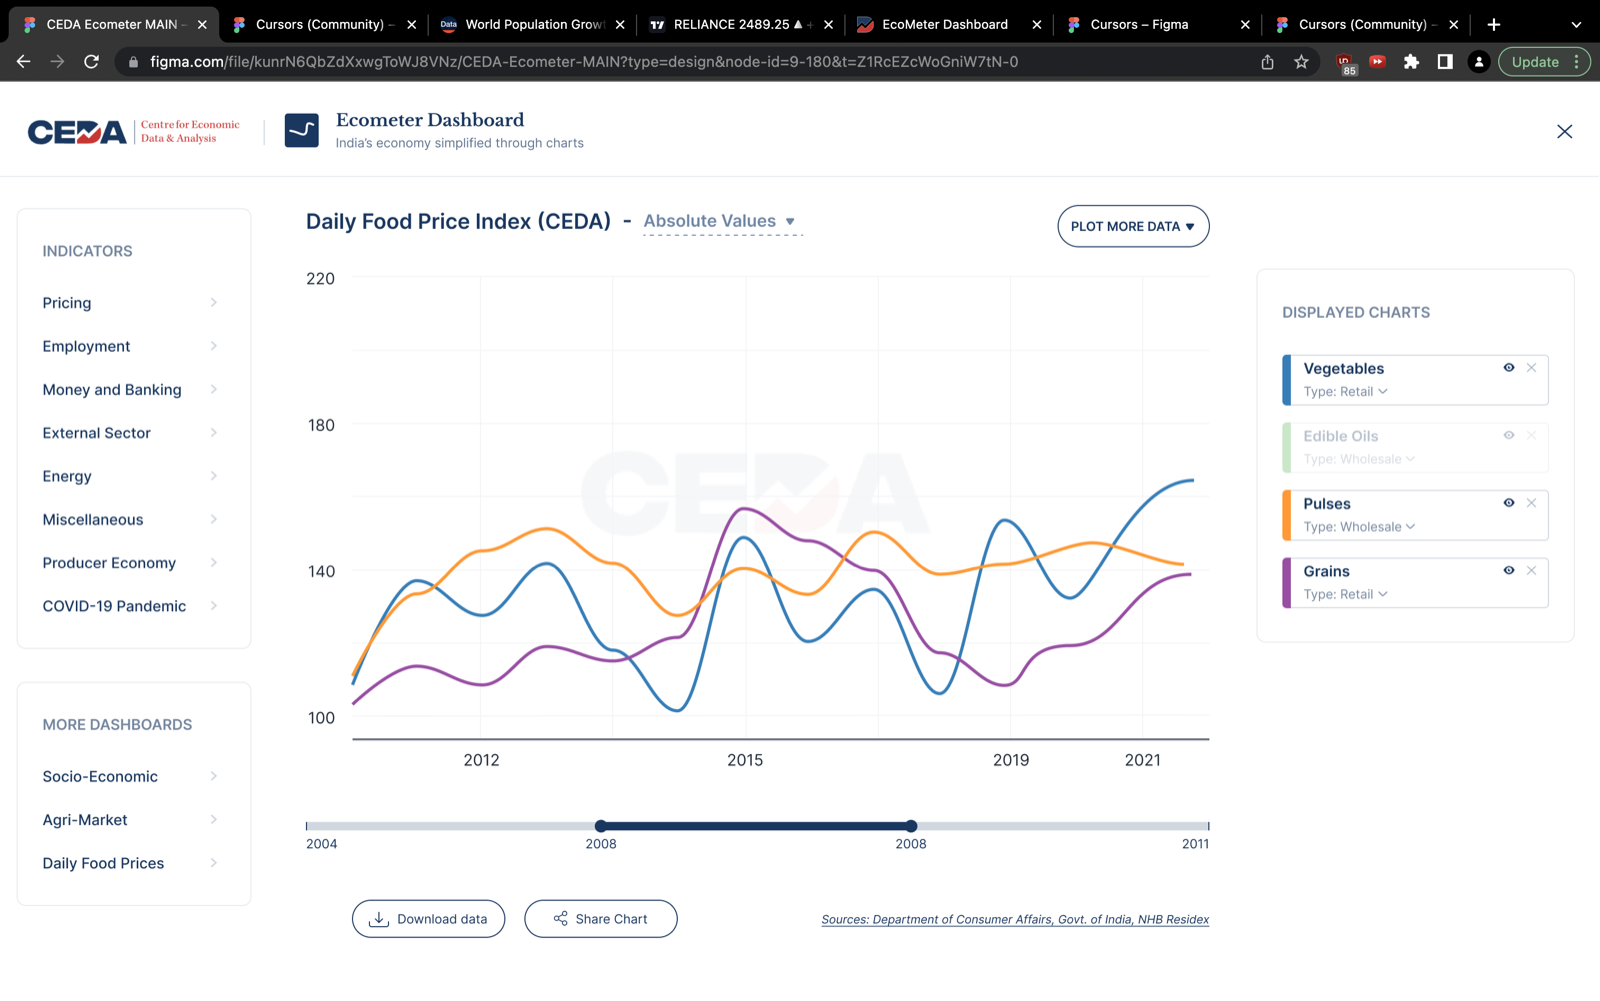Open the side panel icon in Chrome toolbar
Viewport: 1600px width, 1001px height.
click(1445, 62)
